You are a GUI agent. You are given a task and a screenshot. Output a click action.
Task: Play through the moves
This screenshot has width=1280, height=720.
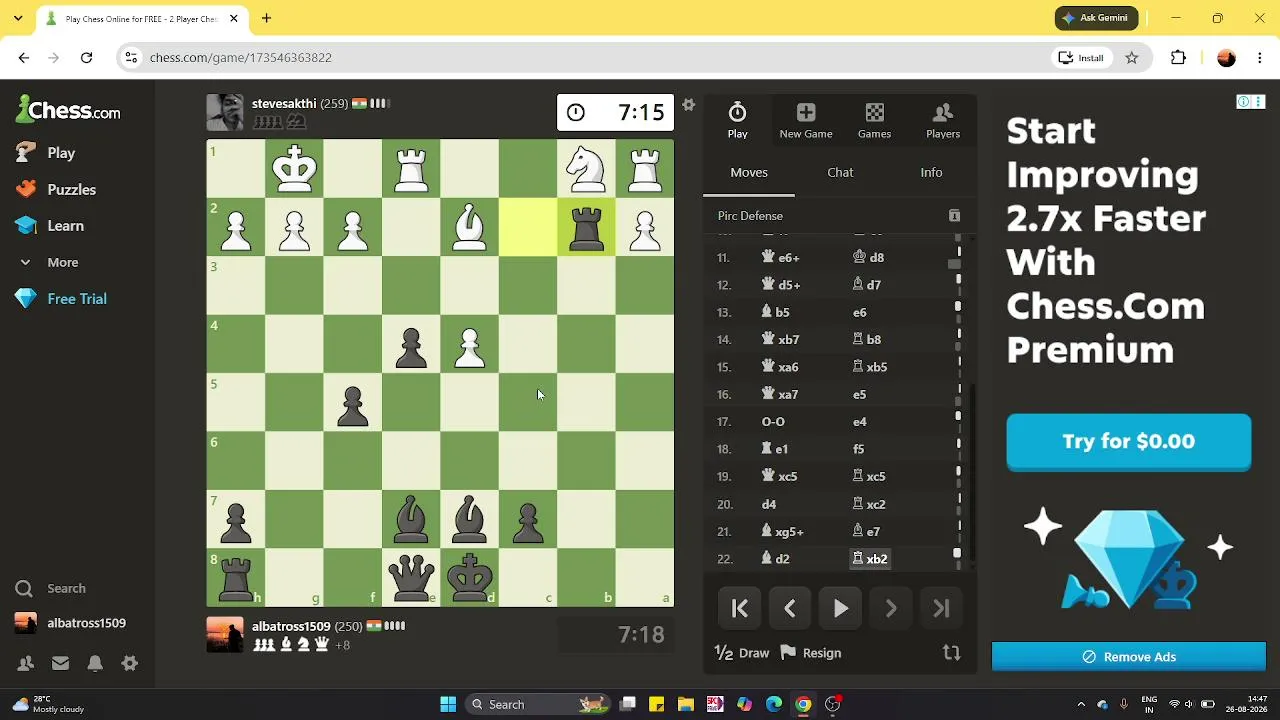click(x=841, y=608)
